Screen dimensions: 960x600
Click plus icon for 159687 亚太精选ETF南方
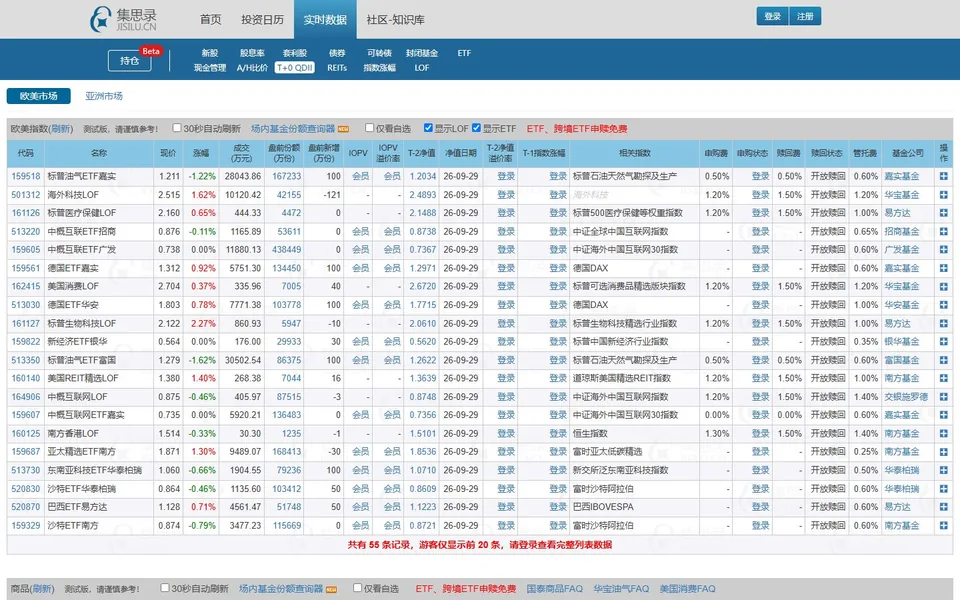click(943, 452)
